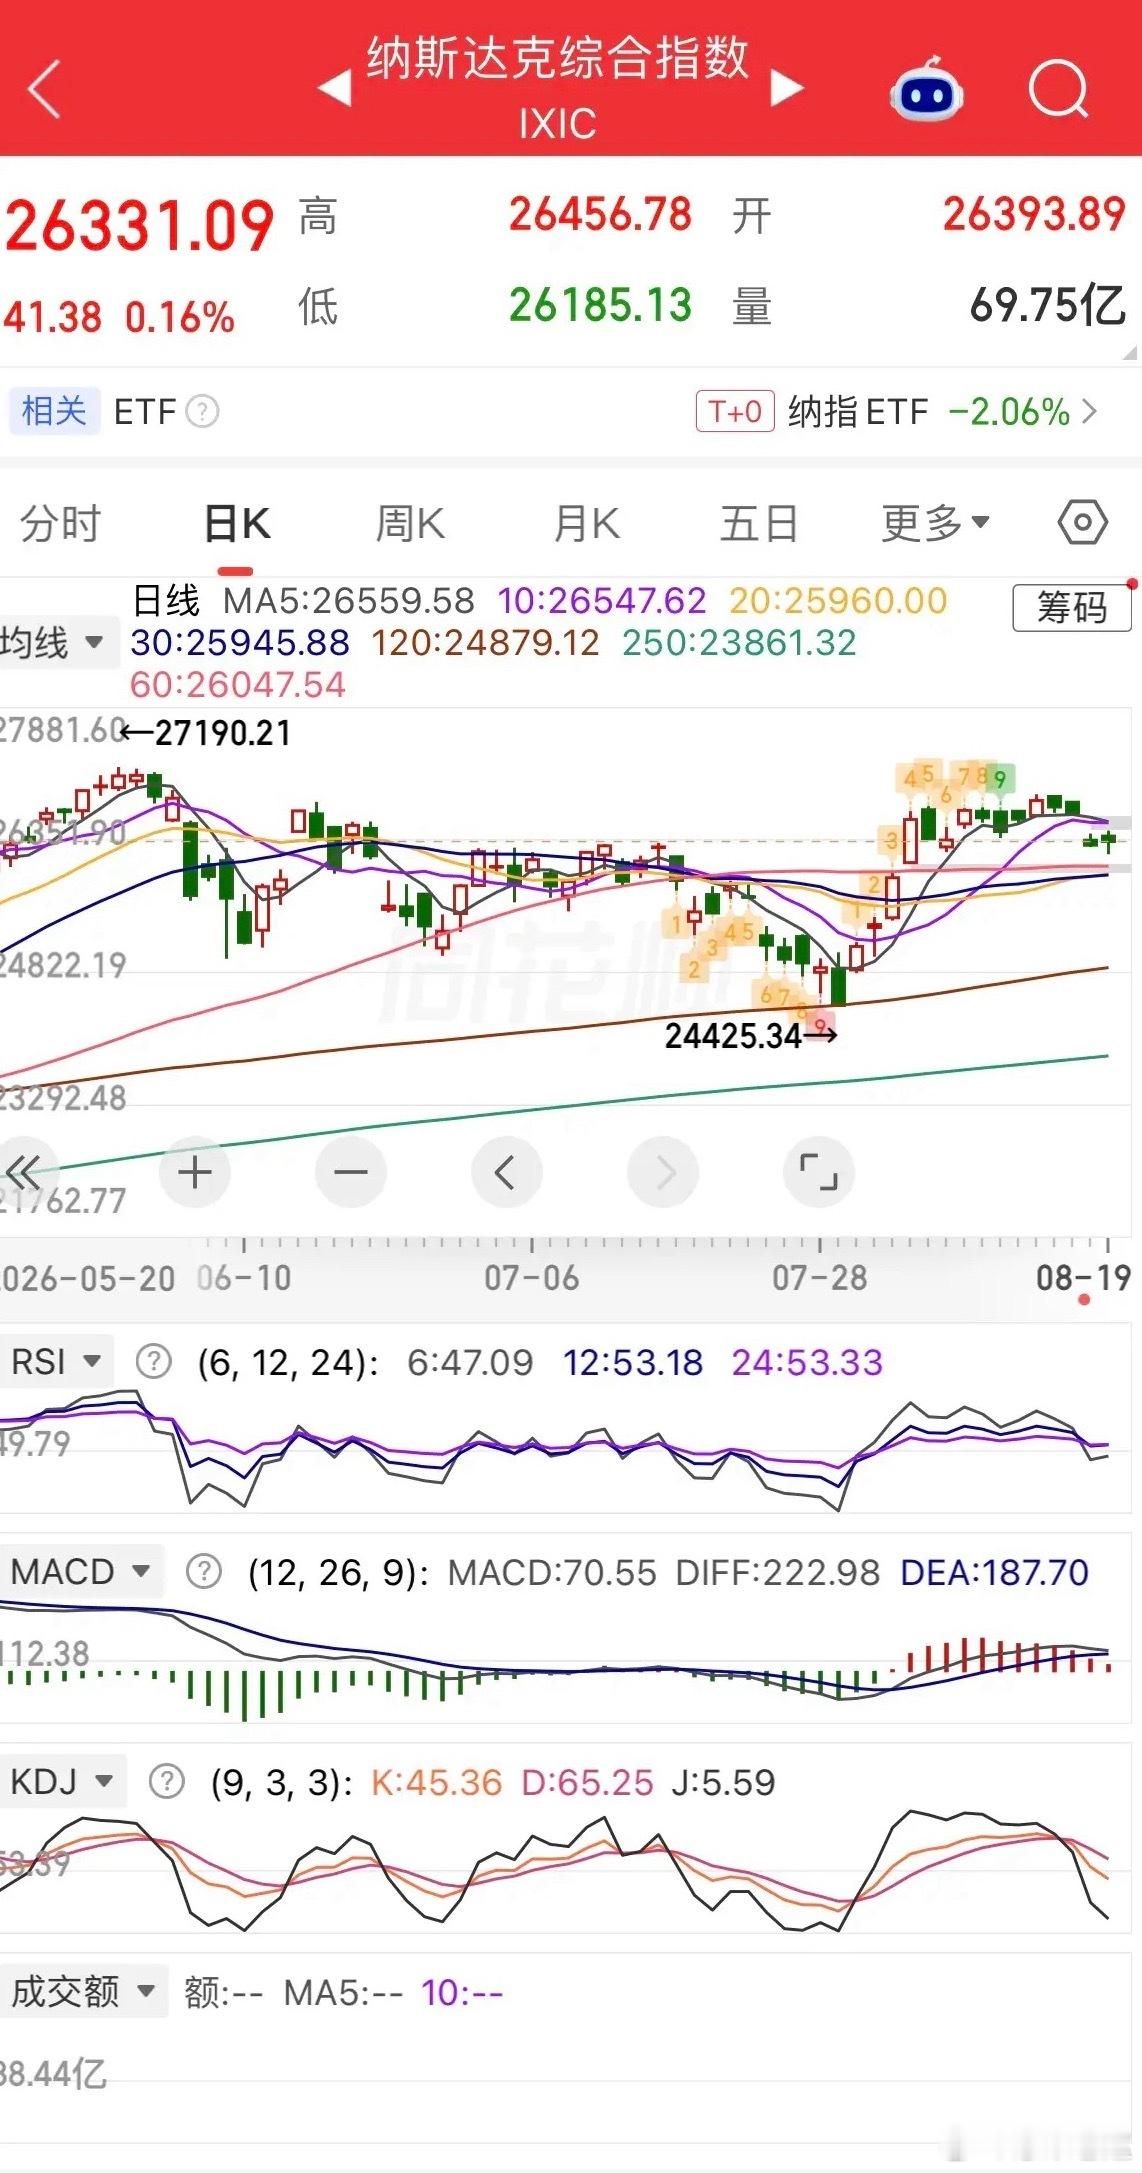The height and width of the screenshot is (2173, 1142).
Task: Open the MACD help question mark
Action: pyautogui.click(x=204, y=1572)
